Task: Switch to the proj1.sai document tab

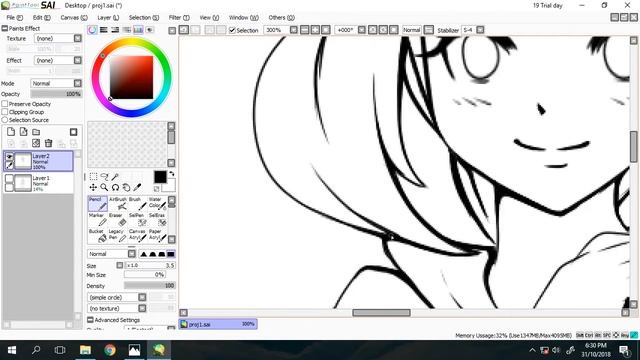Action: pos(218,324)
